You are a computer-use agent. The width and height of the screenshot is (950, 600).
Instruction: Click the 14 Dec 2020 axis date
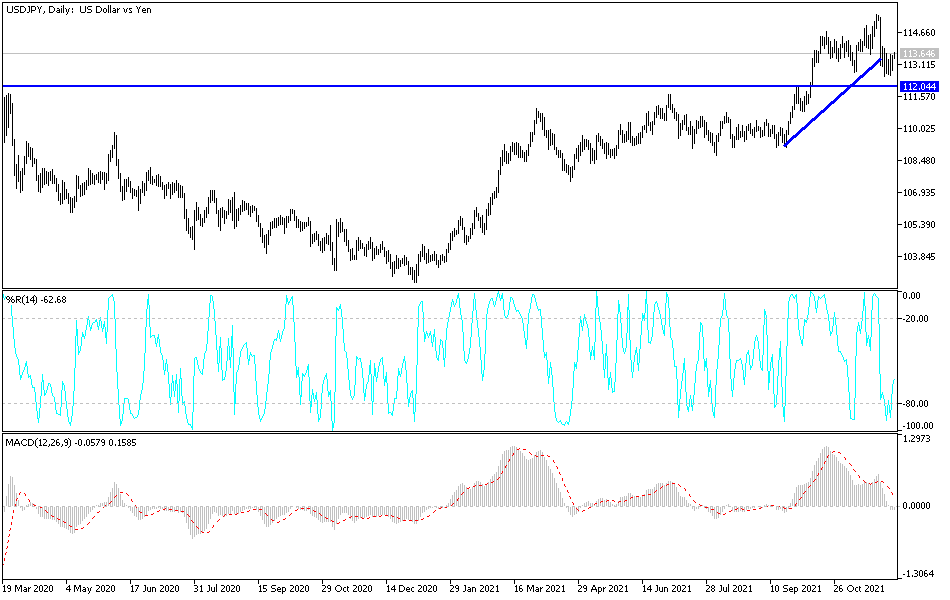click(413, 589)
